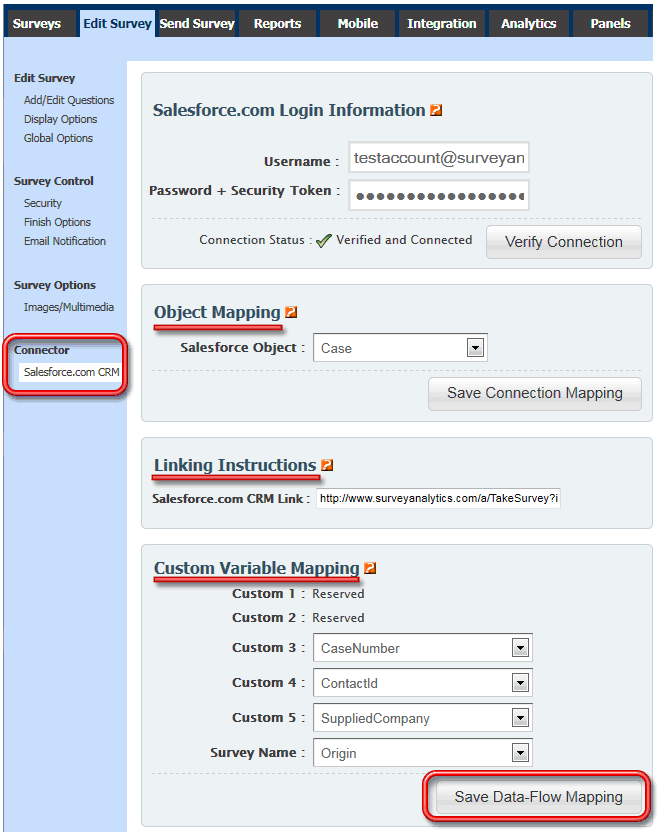Focus the Password + Security Token field
This screenshot has height=837, width=657.
(x=439, y=195)
